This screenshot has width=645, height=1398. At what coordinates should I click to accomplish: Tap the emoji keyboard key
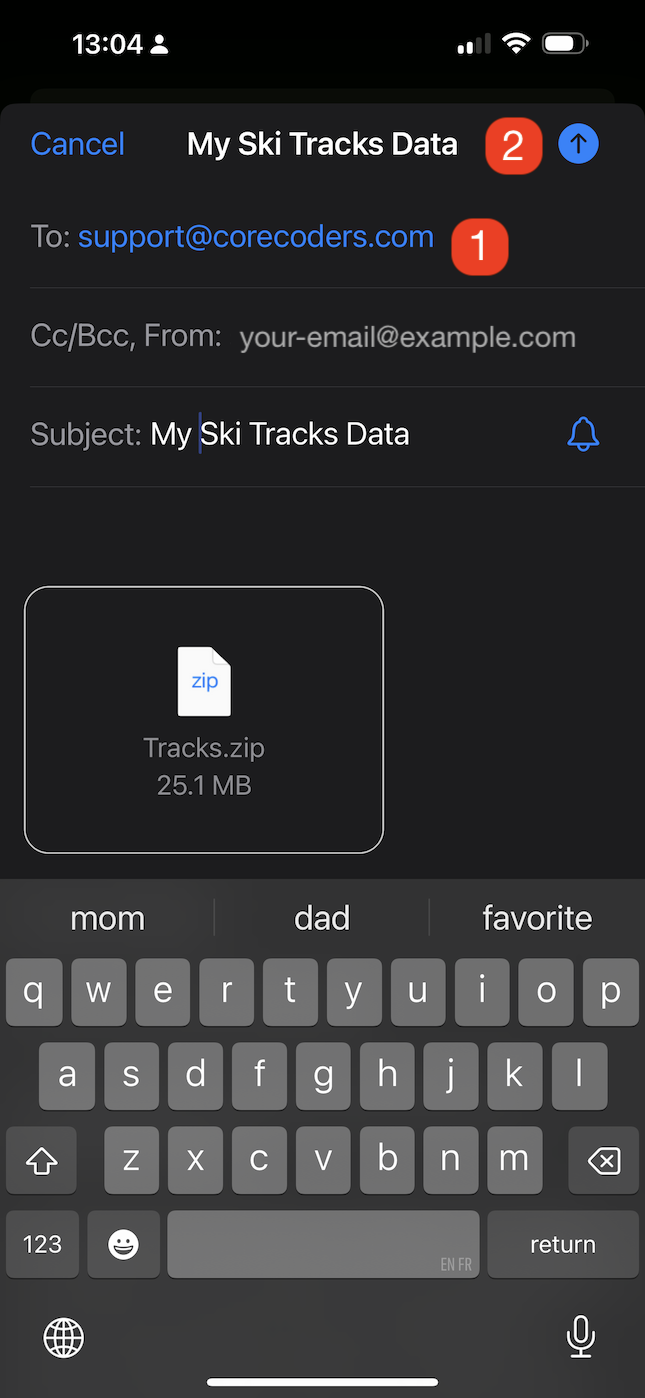[123, 1244]
